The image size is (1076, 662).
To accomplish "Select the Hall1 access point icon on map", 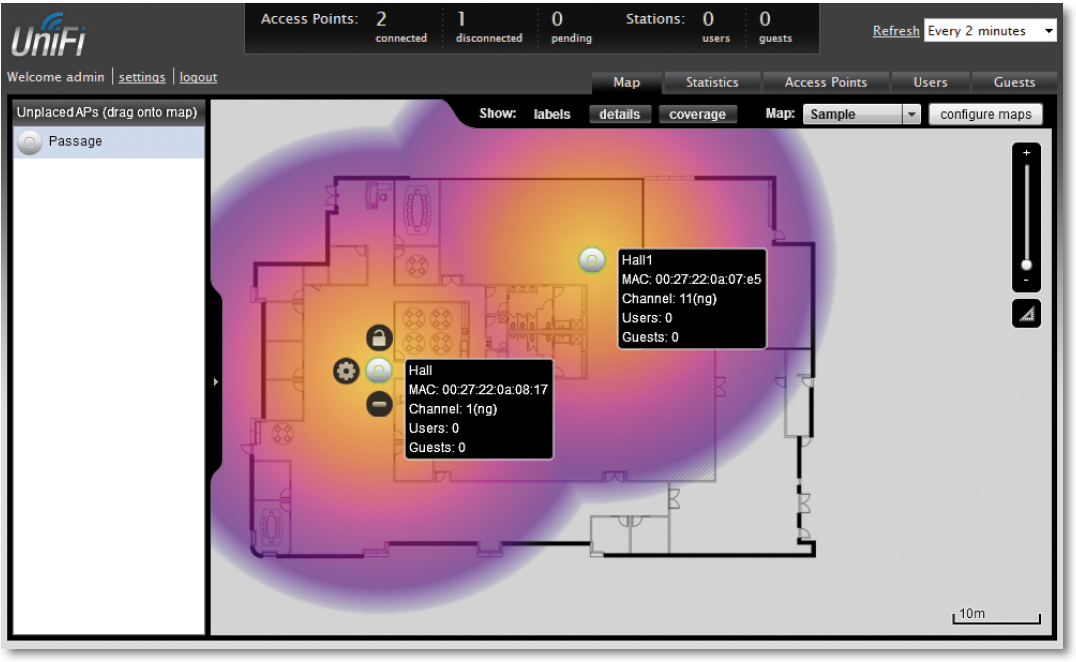I will (x=592, y=259).
